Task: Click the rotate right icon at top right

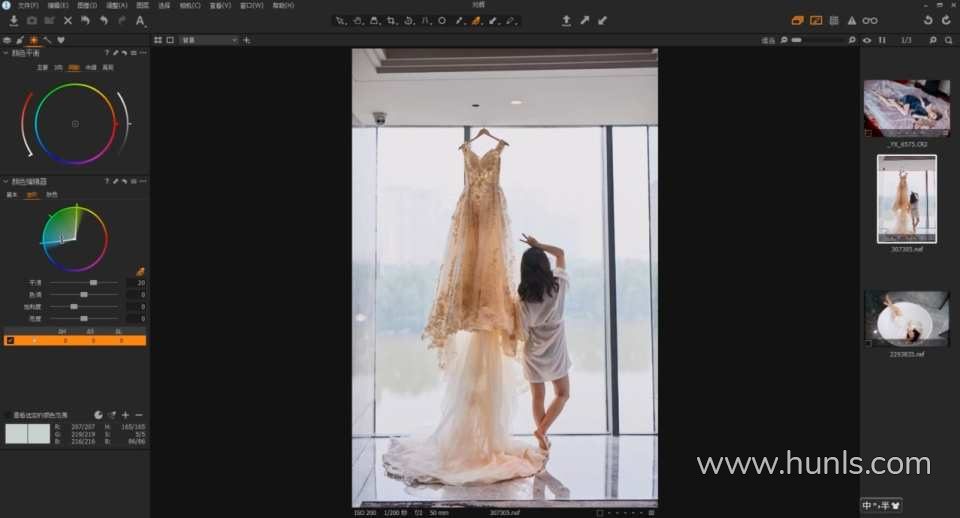Action: point(947,21)
